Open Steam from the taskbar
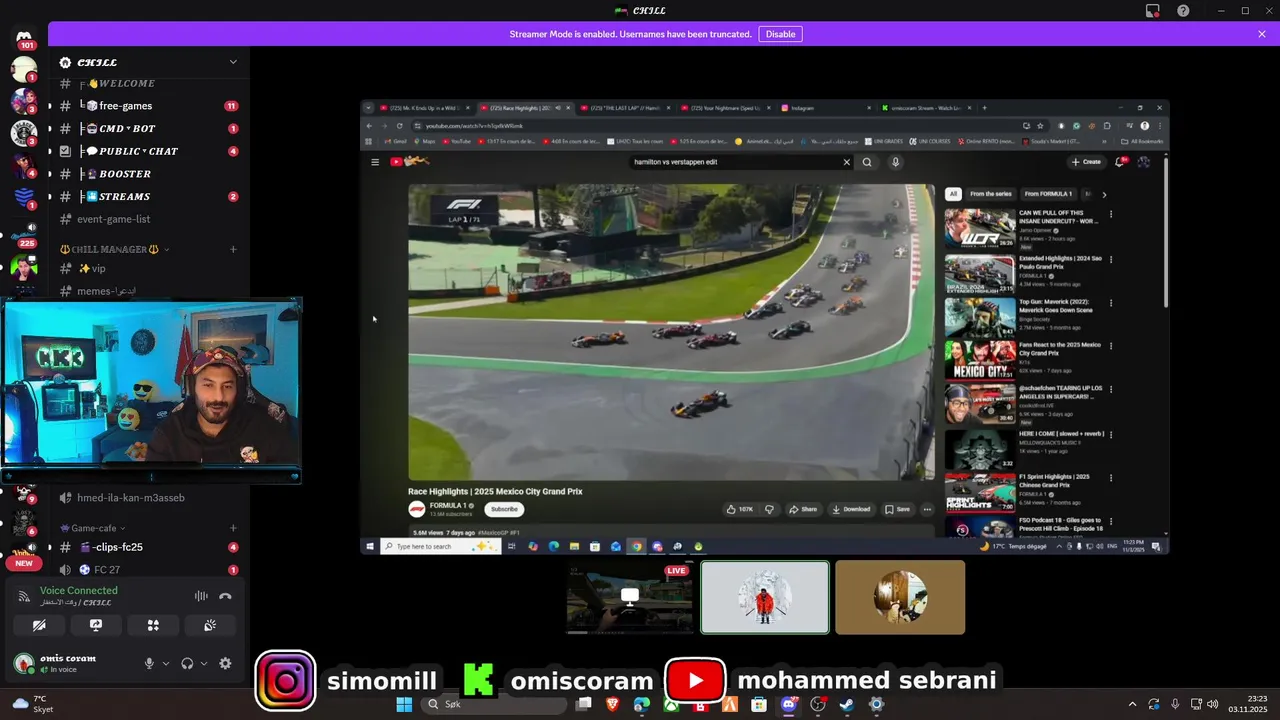The height and width of the screenshot is (720, 1280). coord(847,704)
